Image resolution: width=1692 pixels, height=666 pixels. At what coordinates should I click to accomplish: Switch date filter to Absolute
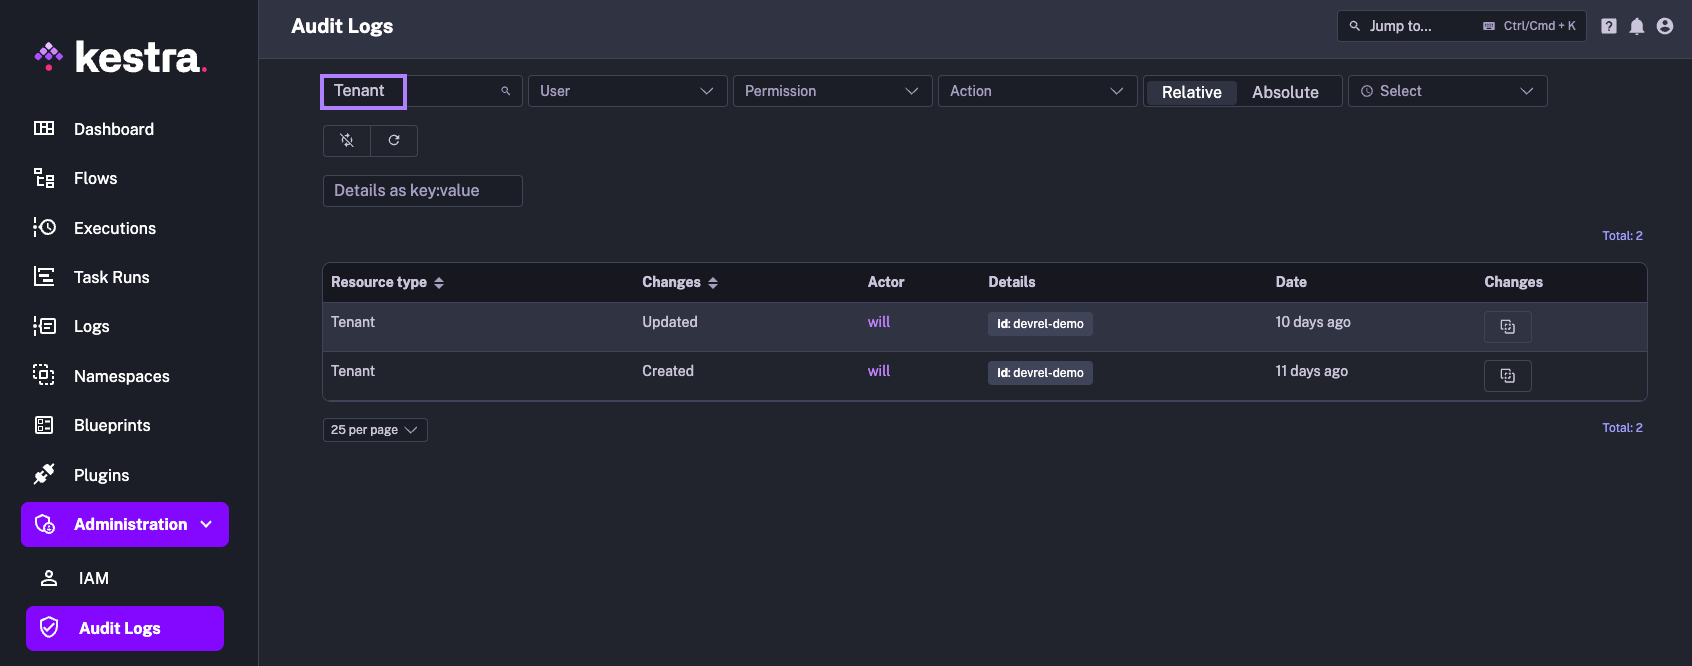(1285, 92)
